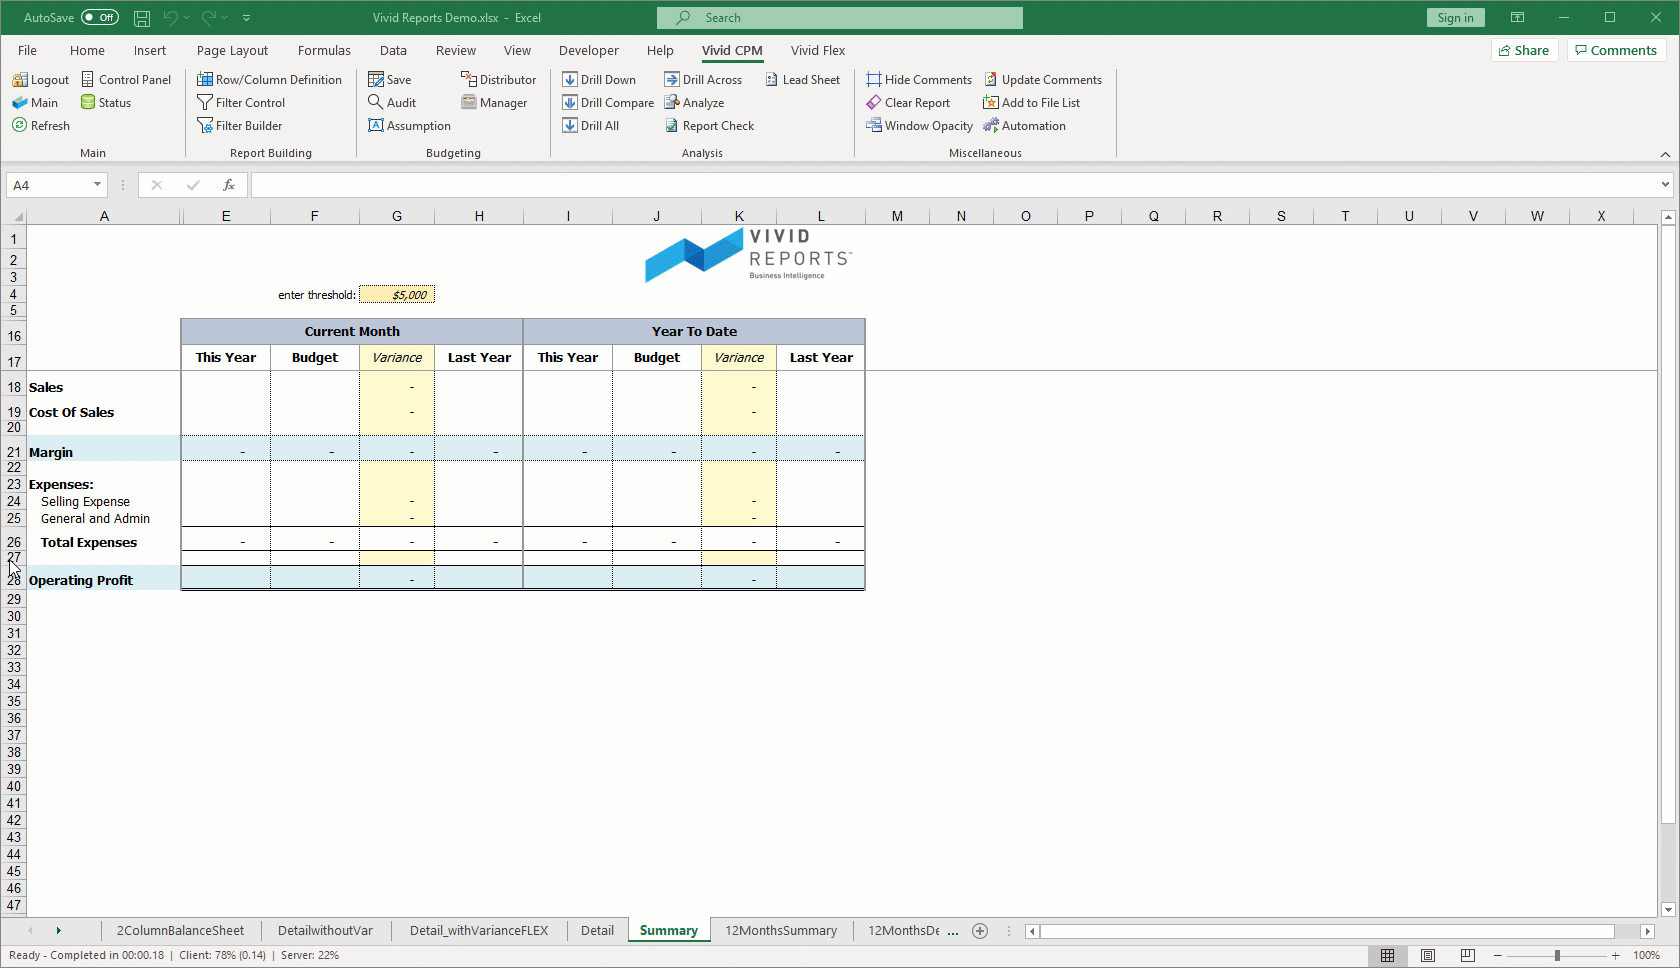The image size is (1680, 968).
Task: Expand the Name Box dropdown
Action: 97,185
